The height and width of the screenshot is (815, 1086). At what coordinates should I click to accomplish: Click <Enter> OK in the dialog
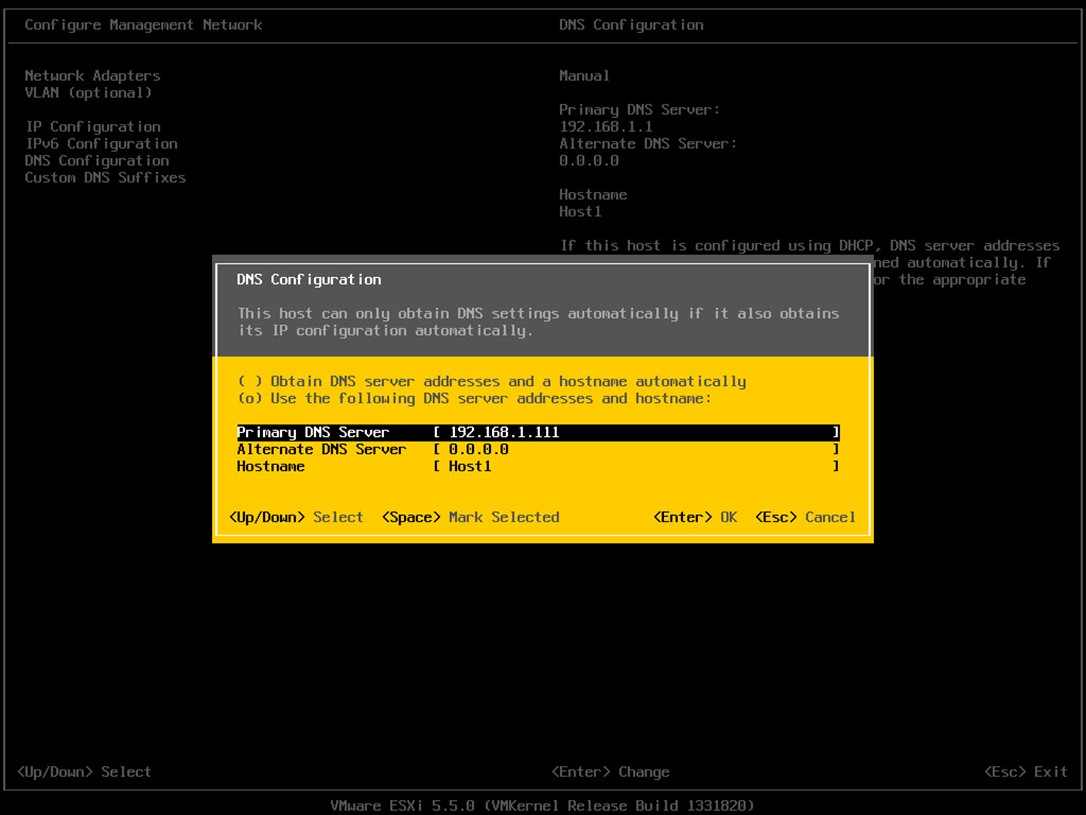tap(695, 517)
